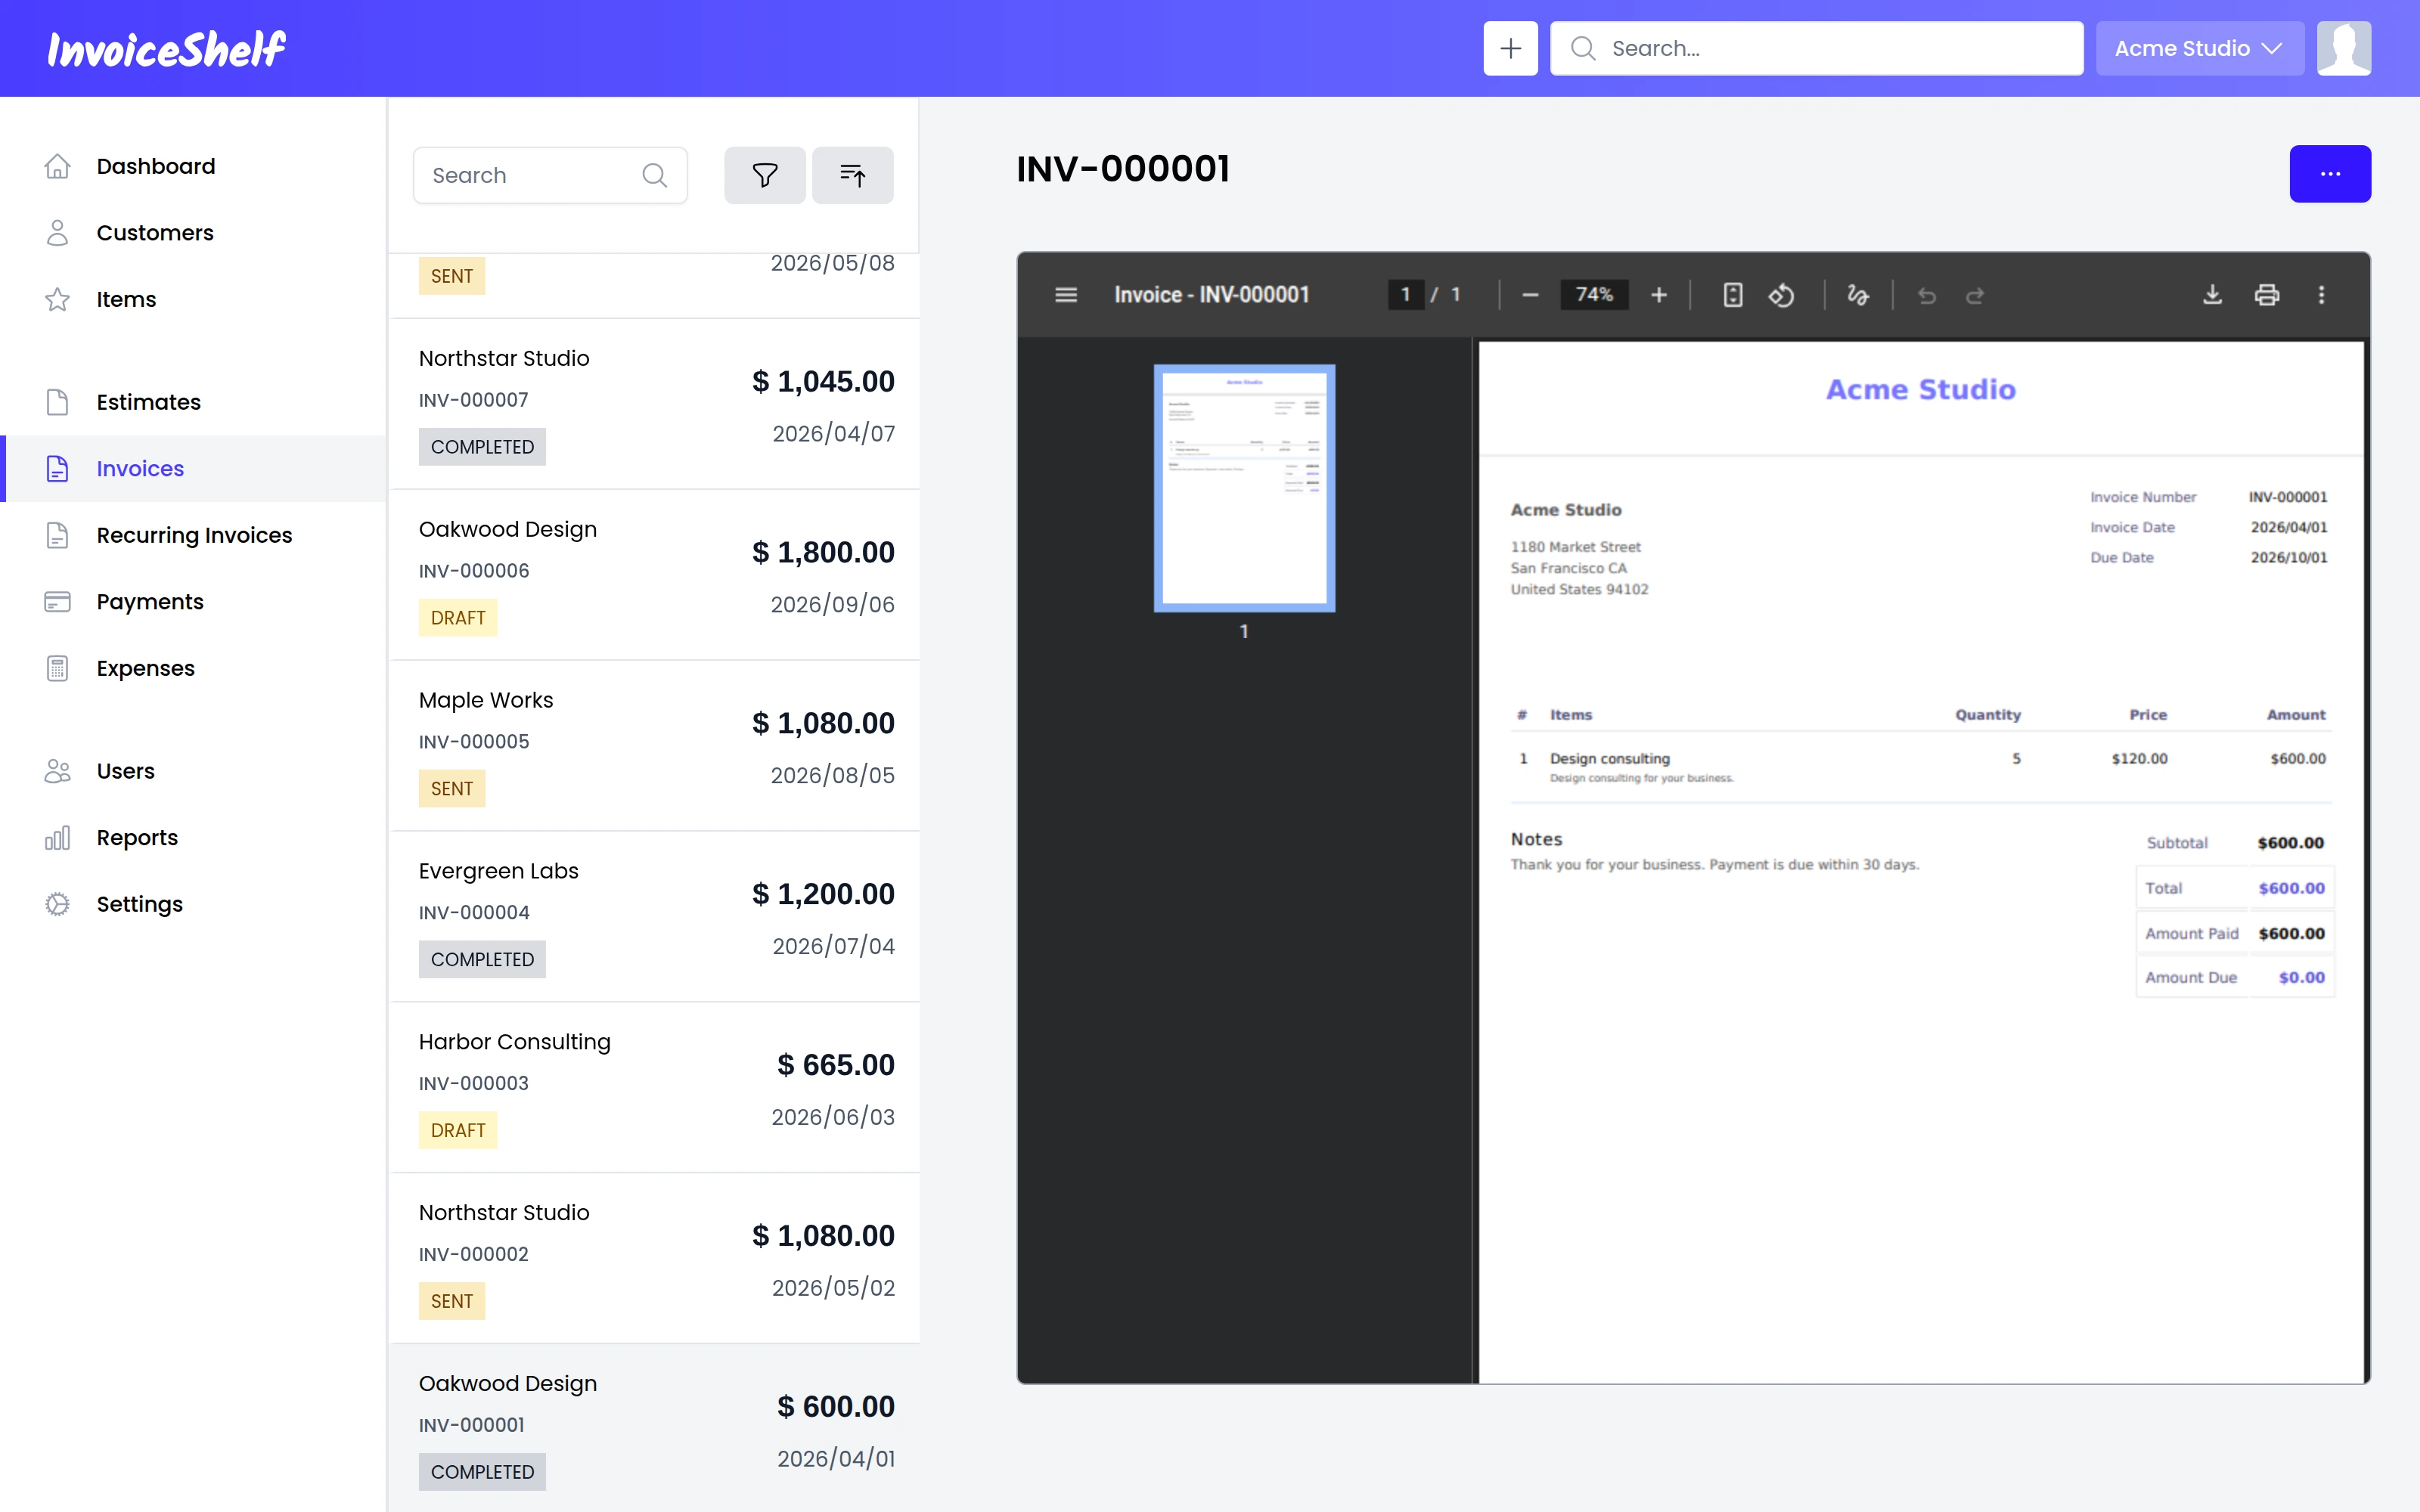The image size is (2420, 1512).
Task: Click the invoice list search magnifier
Action: [655, 176]
